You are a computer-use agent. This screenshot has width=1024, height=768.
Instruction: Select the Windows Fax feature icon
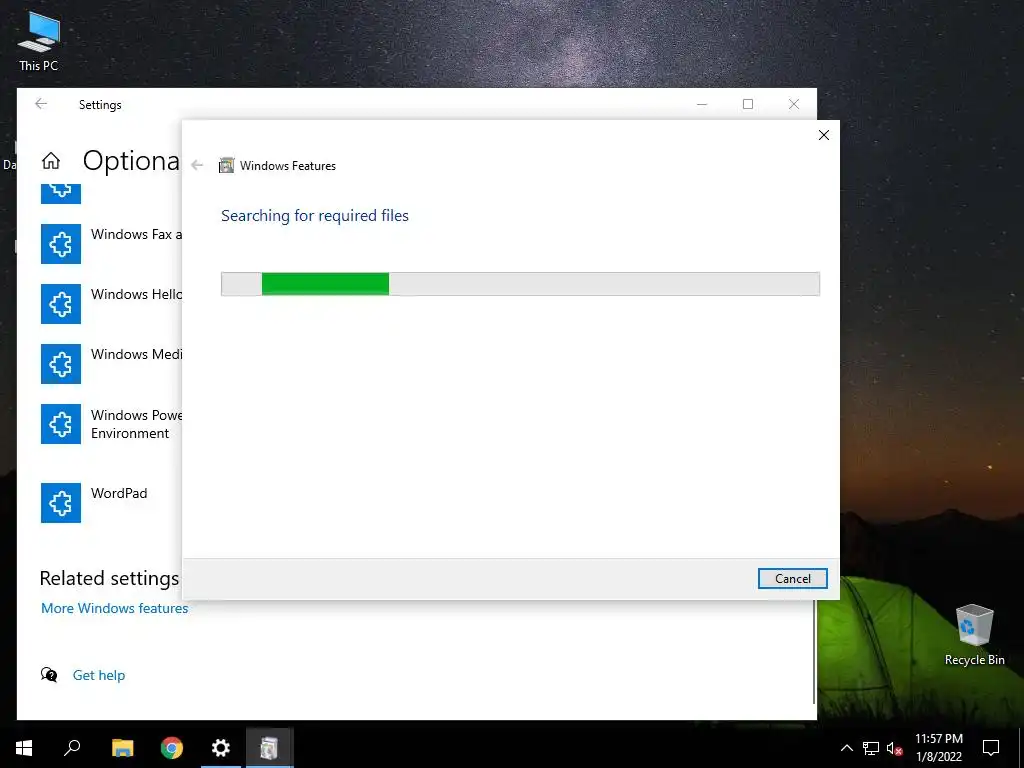pyautogui.click(x=61, y=244)
